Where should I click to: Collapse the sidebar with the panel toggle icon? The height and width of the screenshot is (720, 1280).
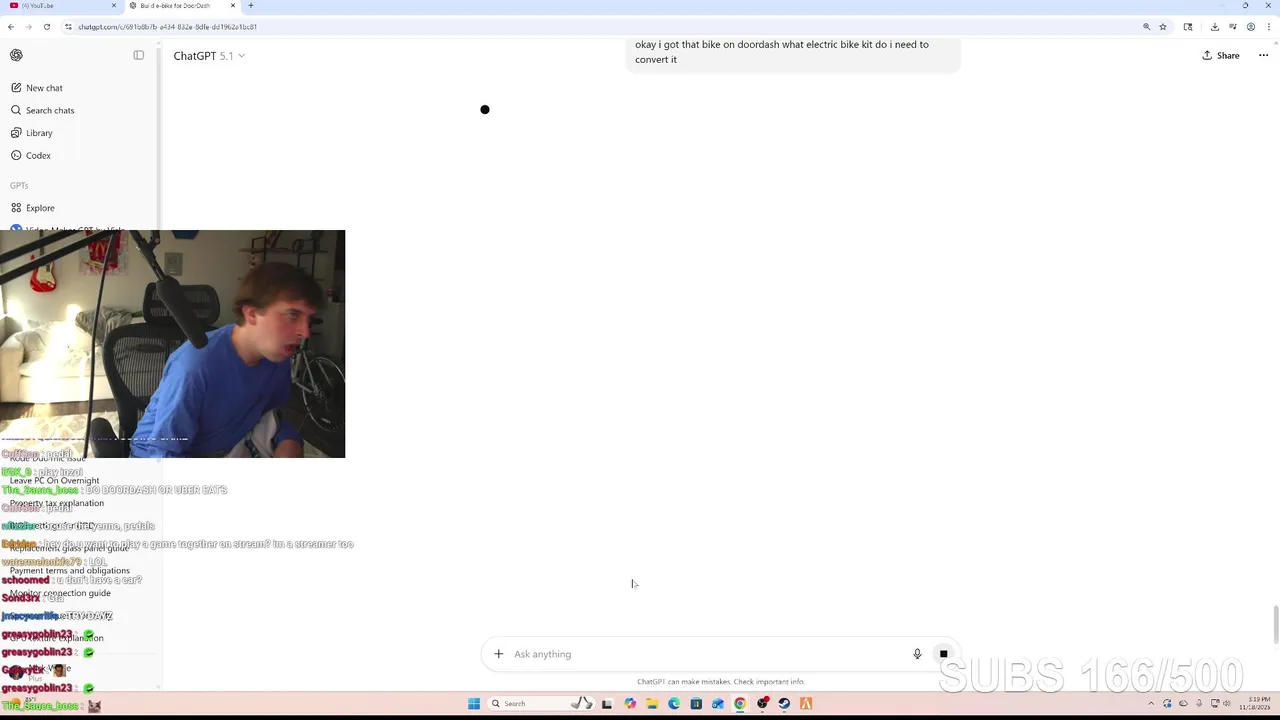pyautogui.click(x=139, y=55)
